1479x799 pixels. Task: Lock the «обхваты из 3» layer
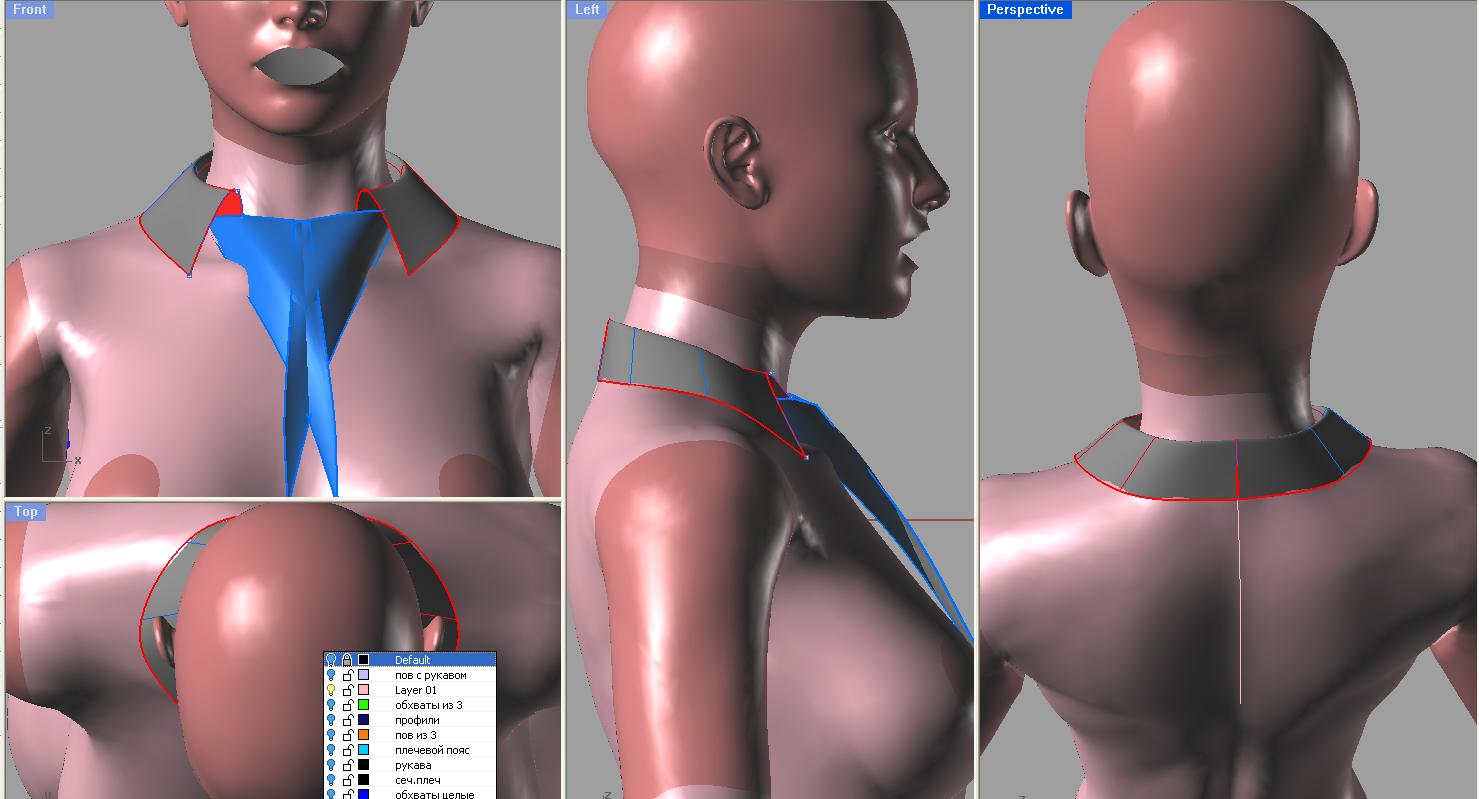click(x=347, y=705)
